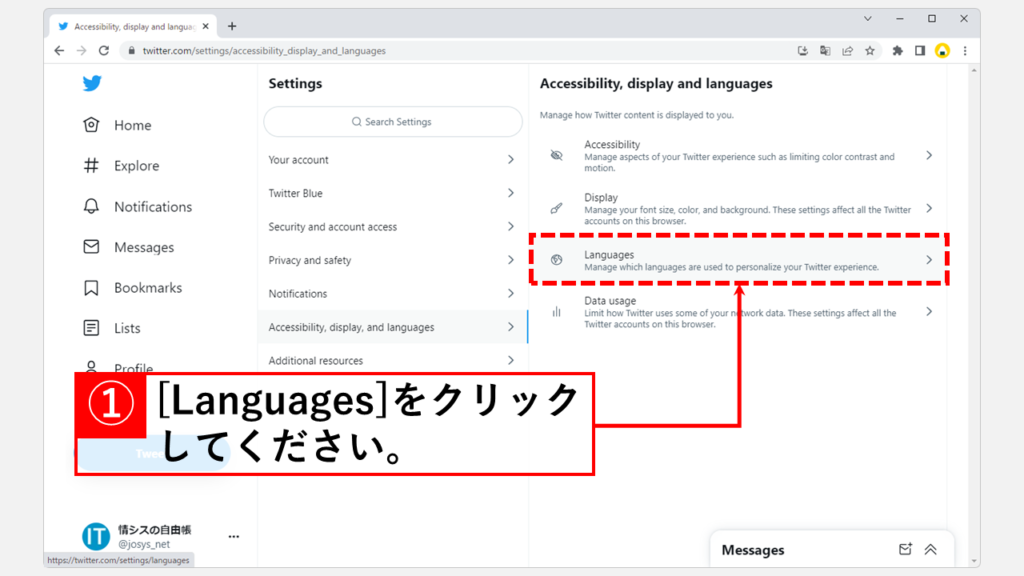Open Your account settings section

[392, 160]
